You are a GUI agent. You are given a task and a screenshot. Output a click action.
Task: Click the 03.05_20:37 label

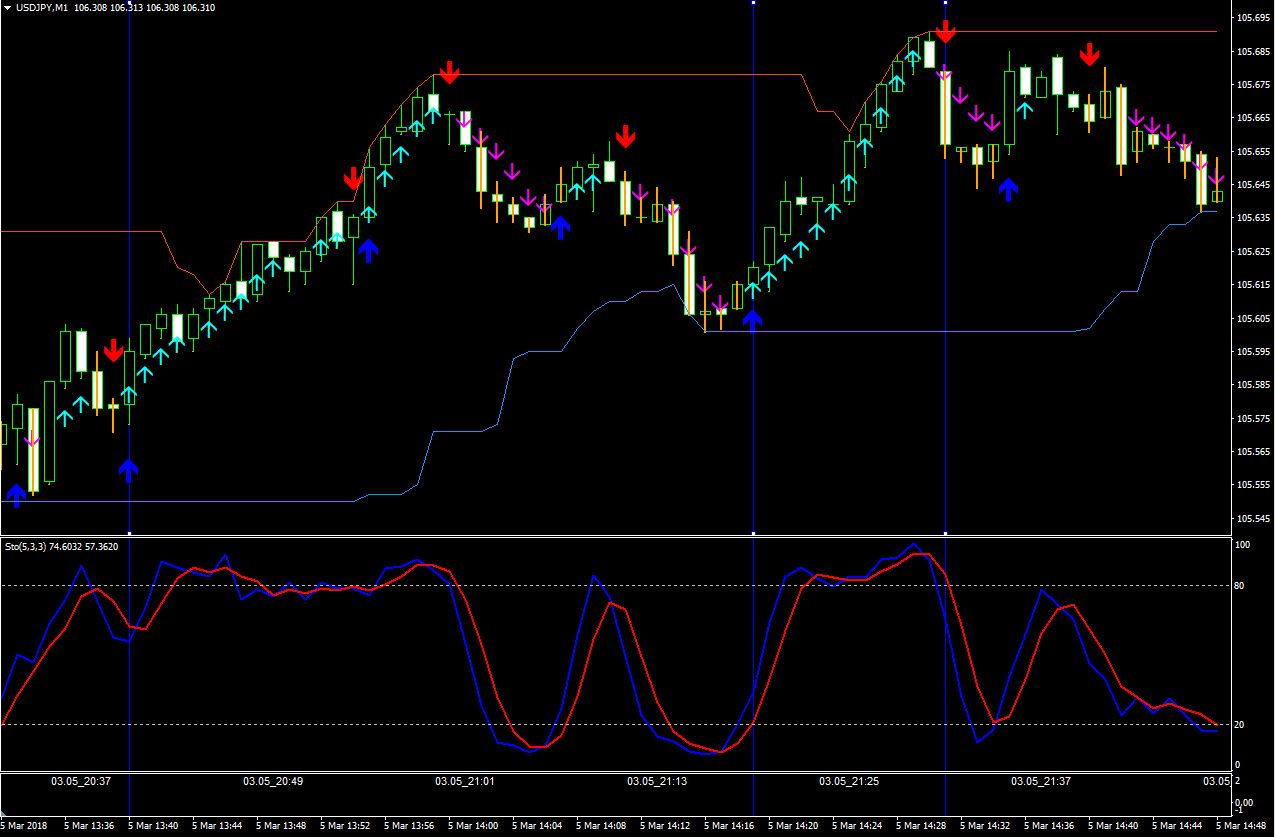81,780
